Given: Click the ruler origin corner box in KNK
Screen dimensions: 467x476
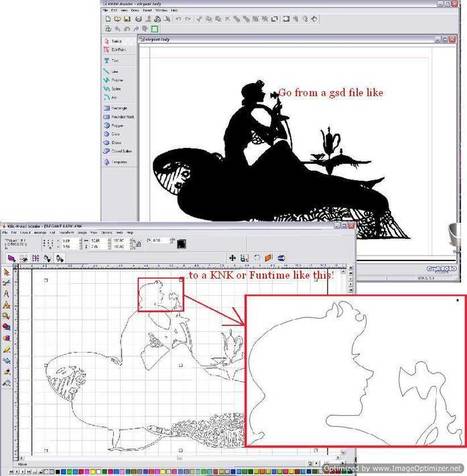Looking at the screenshot, I should tap(15, 267).
